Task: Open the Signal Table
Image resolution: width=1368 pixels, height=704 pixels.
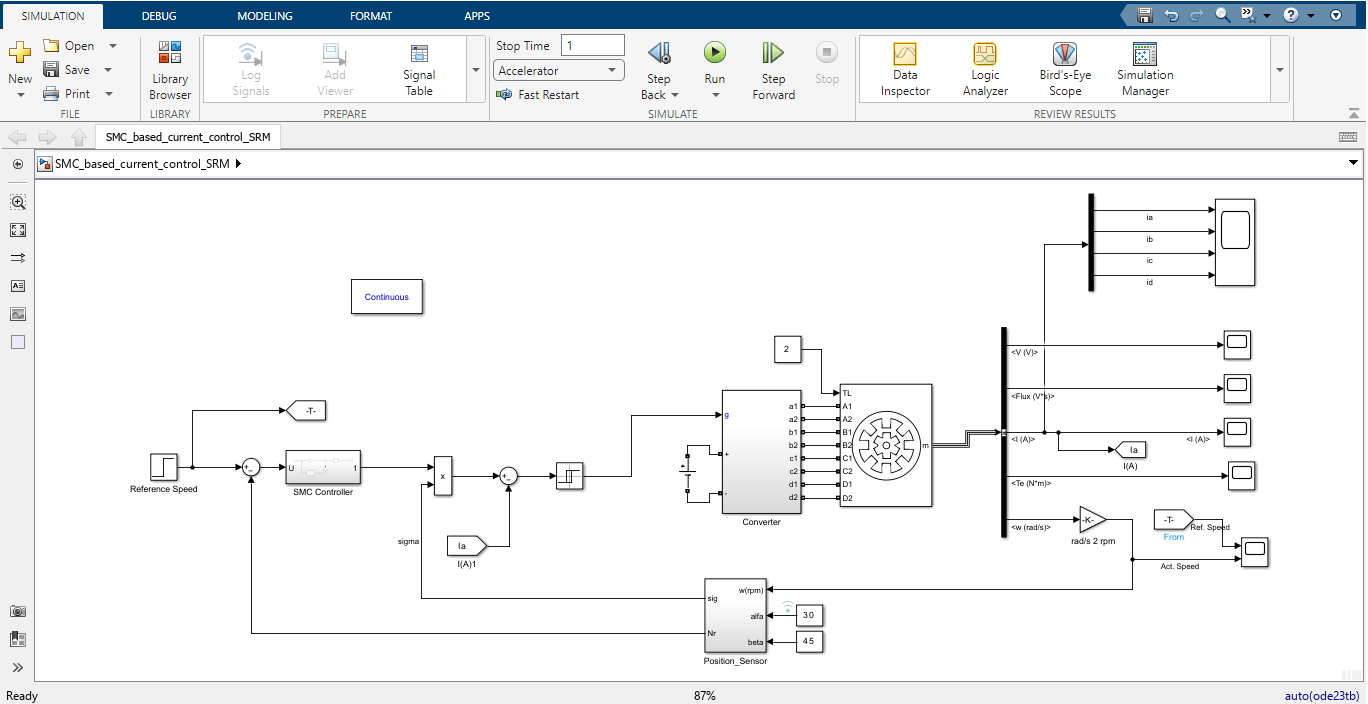Action: point(418,69)
